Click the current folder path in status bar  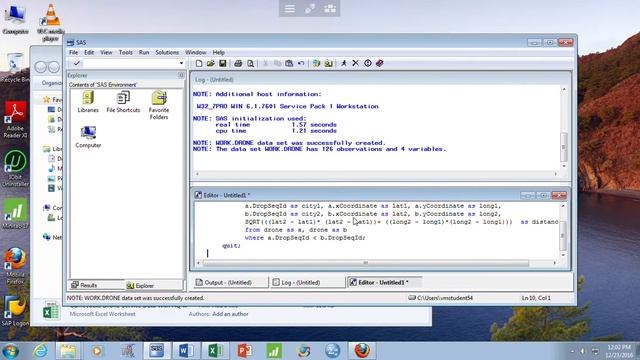pos(441,298)
